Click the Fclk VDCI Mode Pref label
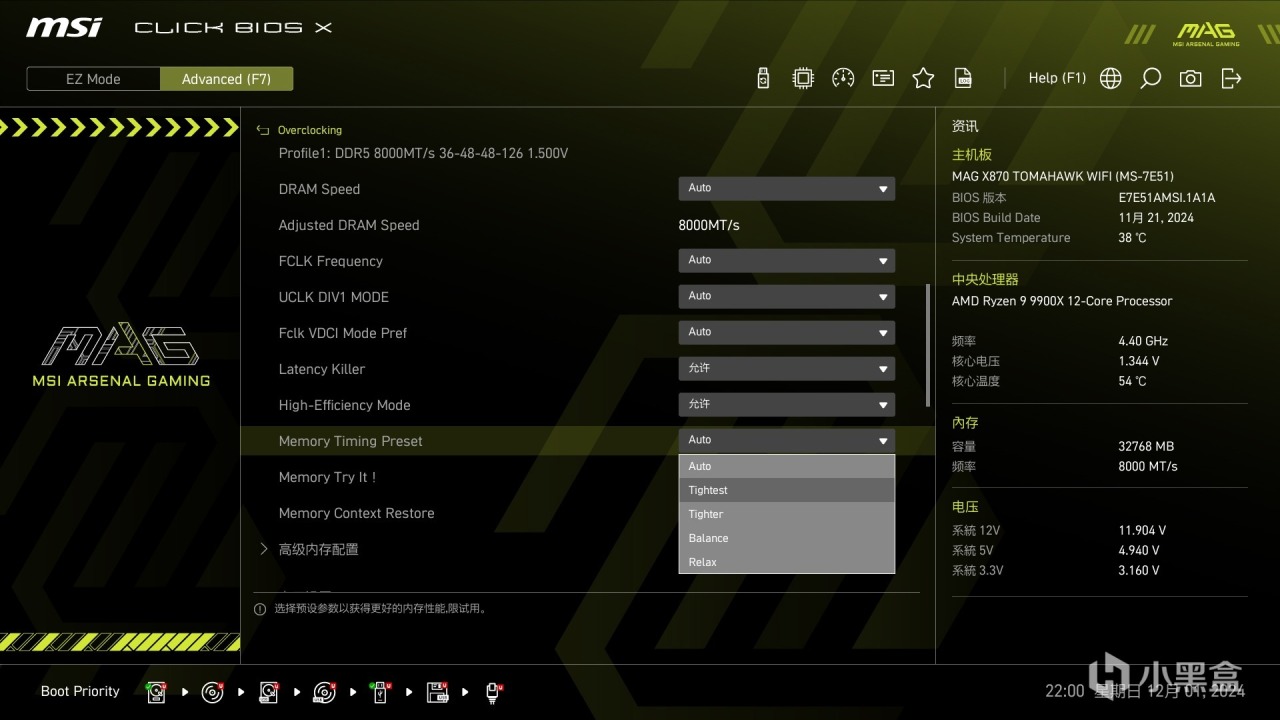This screenshot has height=720, width=1280. (x=343, y=333)
